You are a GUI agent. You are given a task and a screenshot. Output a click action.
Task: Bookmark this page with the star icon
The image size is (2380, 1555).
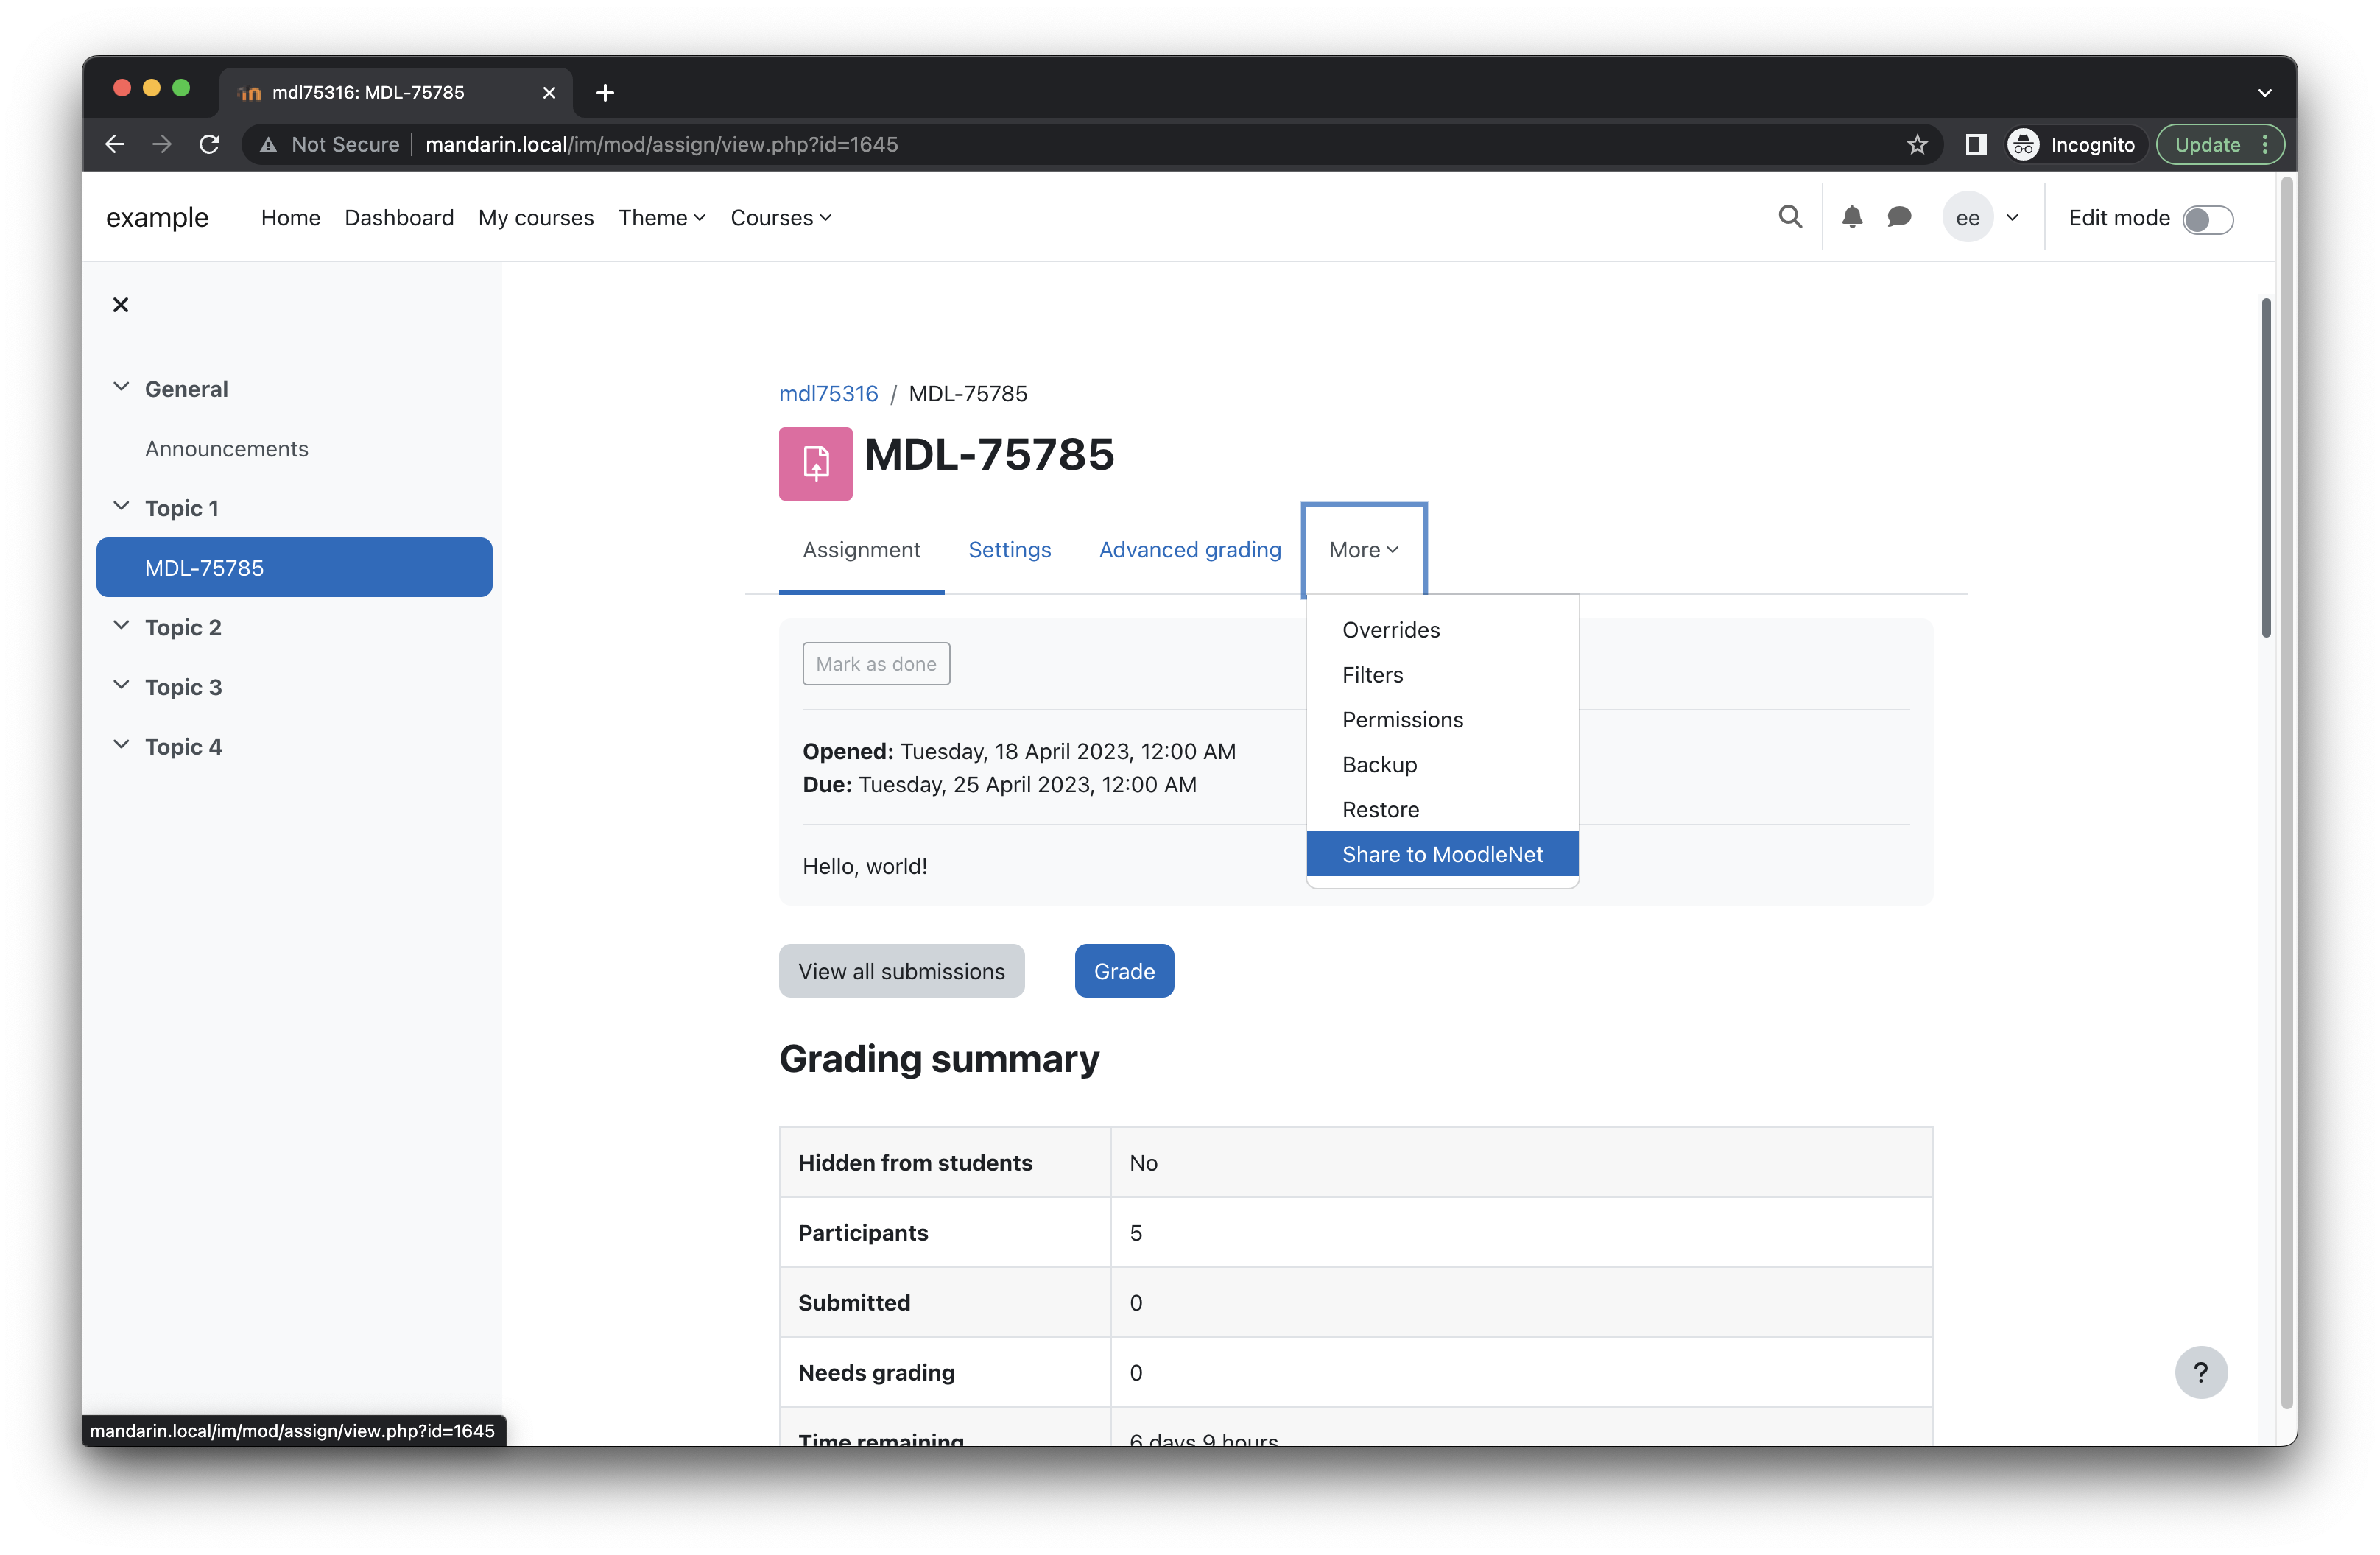[1916, 144]
